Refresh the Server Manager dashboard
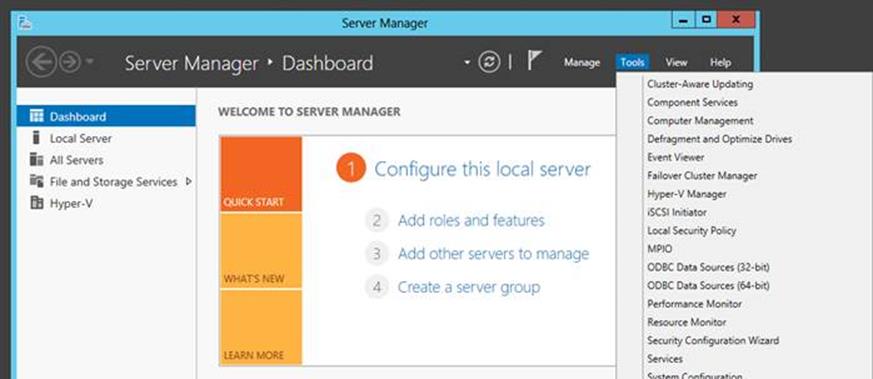873x379 pixels. point(489,62)
